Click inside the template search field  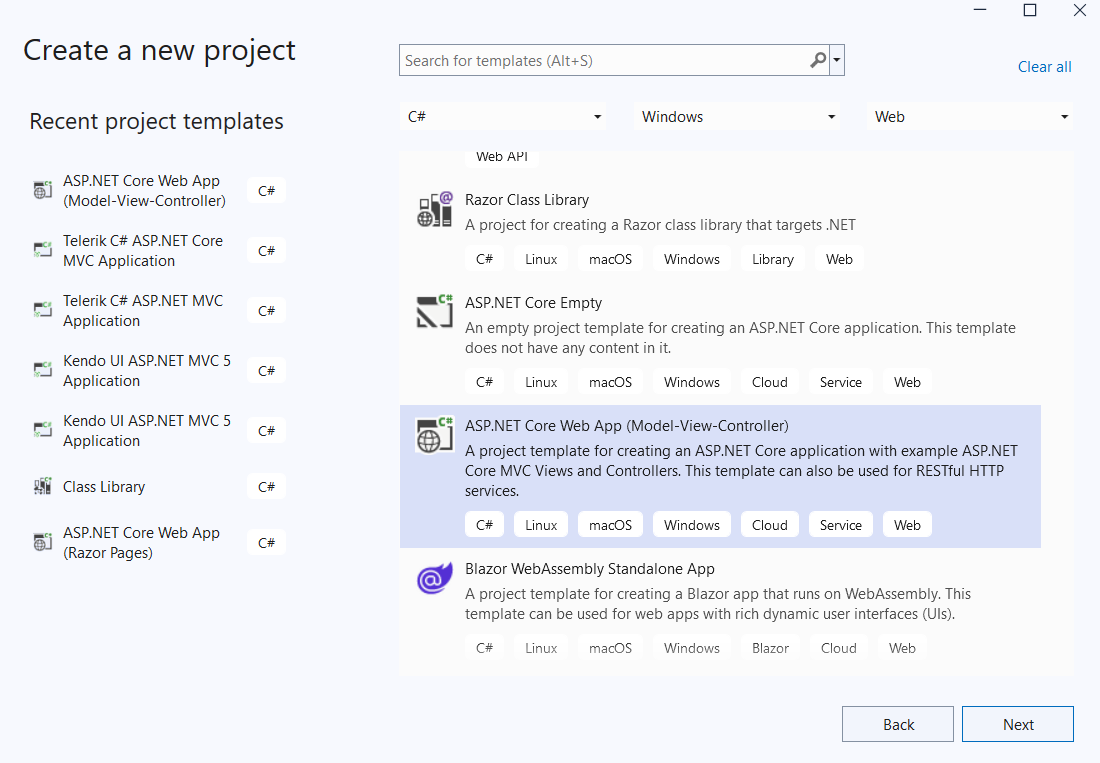pos(600,60)
